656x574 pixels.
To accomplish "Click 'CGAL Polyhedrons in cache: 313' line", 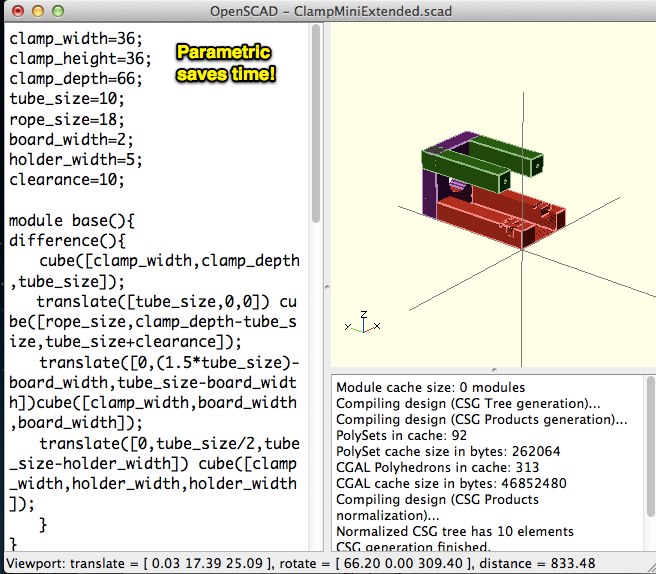I will point(438,467).
